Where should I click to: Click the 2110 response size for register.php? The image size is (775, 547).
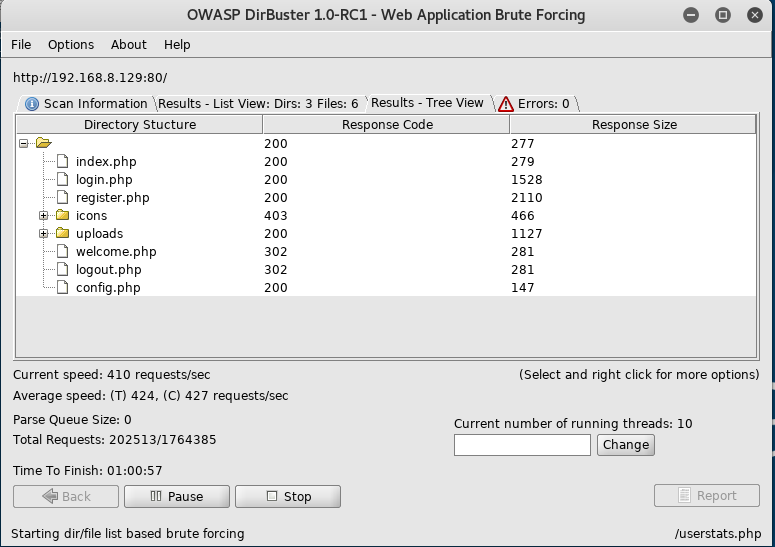(526, 198)
